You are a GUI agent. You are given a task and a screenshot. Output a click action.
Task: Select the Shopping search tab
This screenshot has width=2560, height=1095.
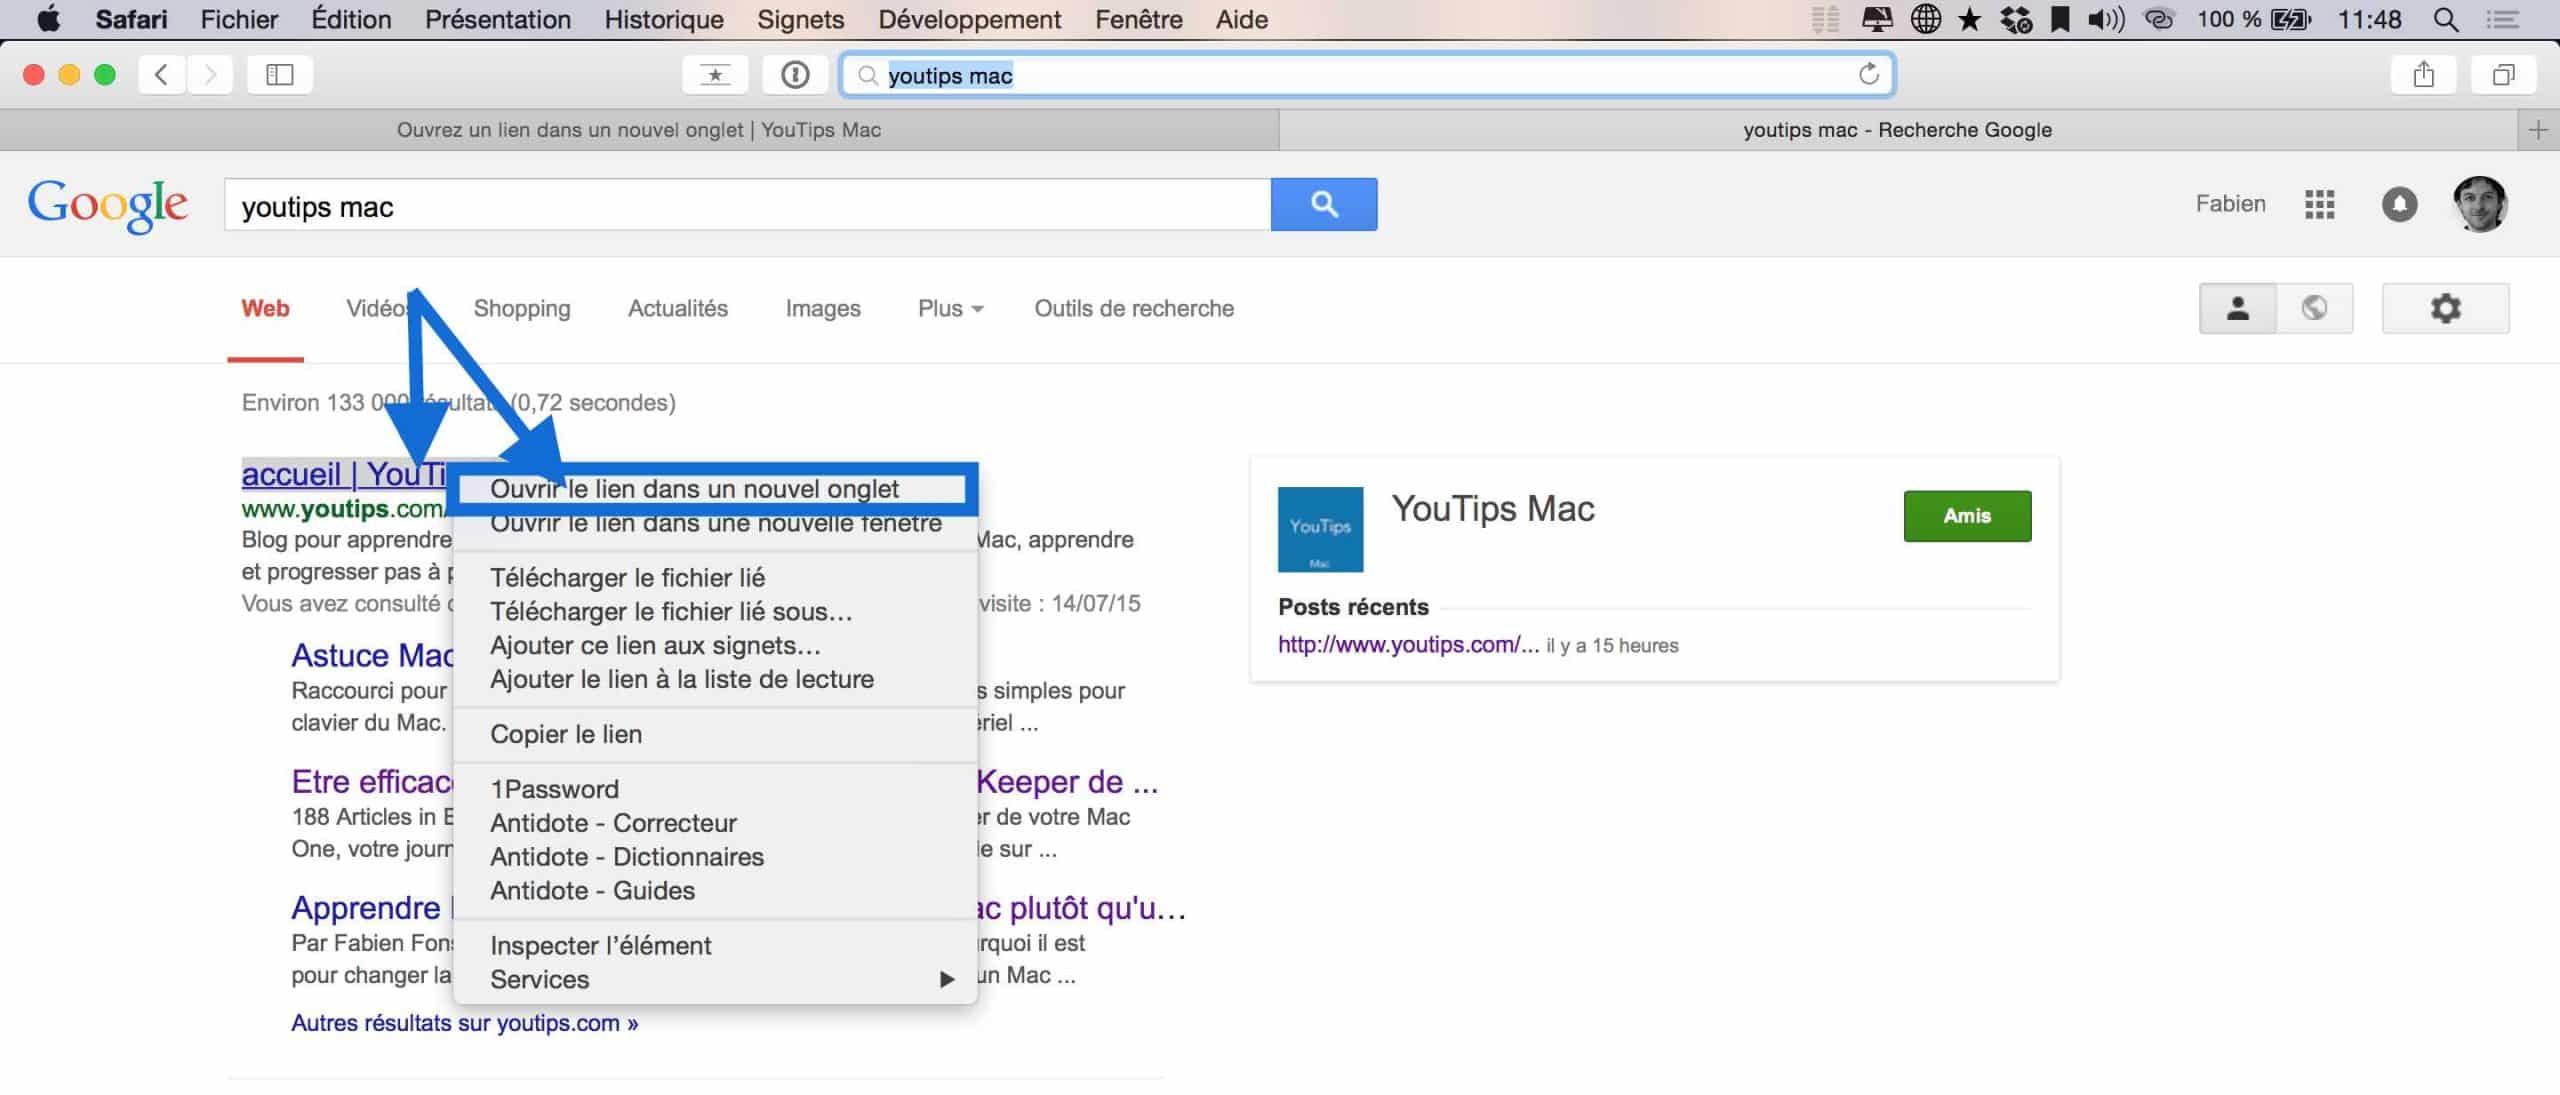(x=522, y=308)
